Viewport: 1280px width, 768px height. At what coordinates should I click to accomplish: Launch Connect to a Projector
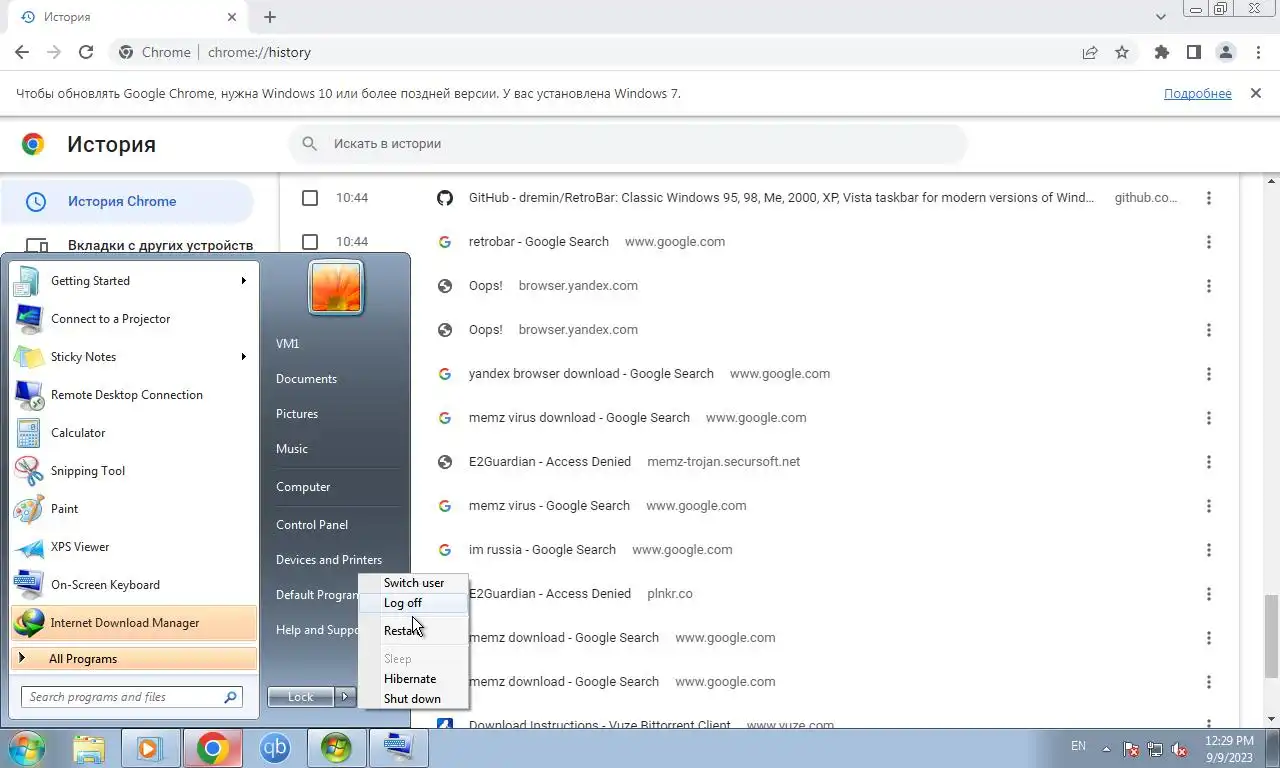click(134, 319)
